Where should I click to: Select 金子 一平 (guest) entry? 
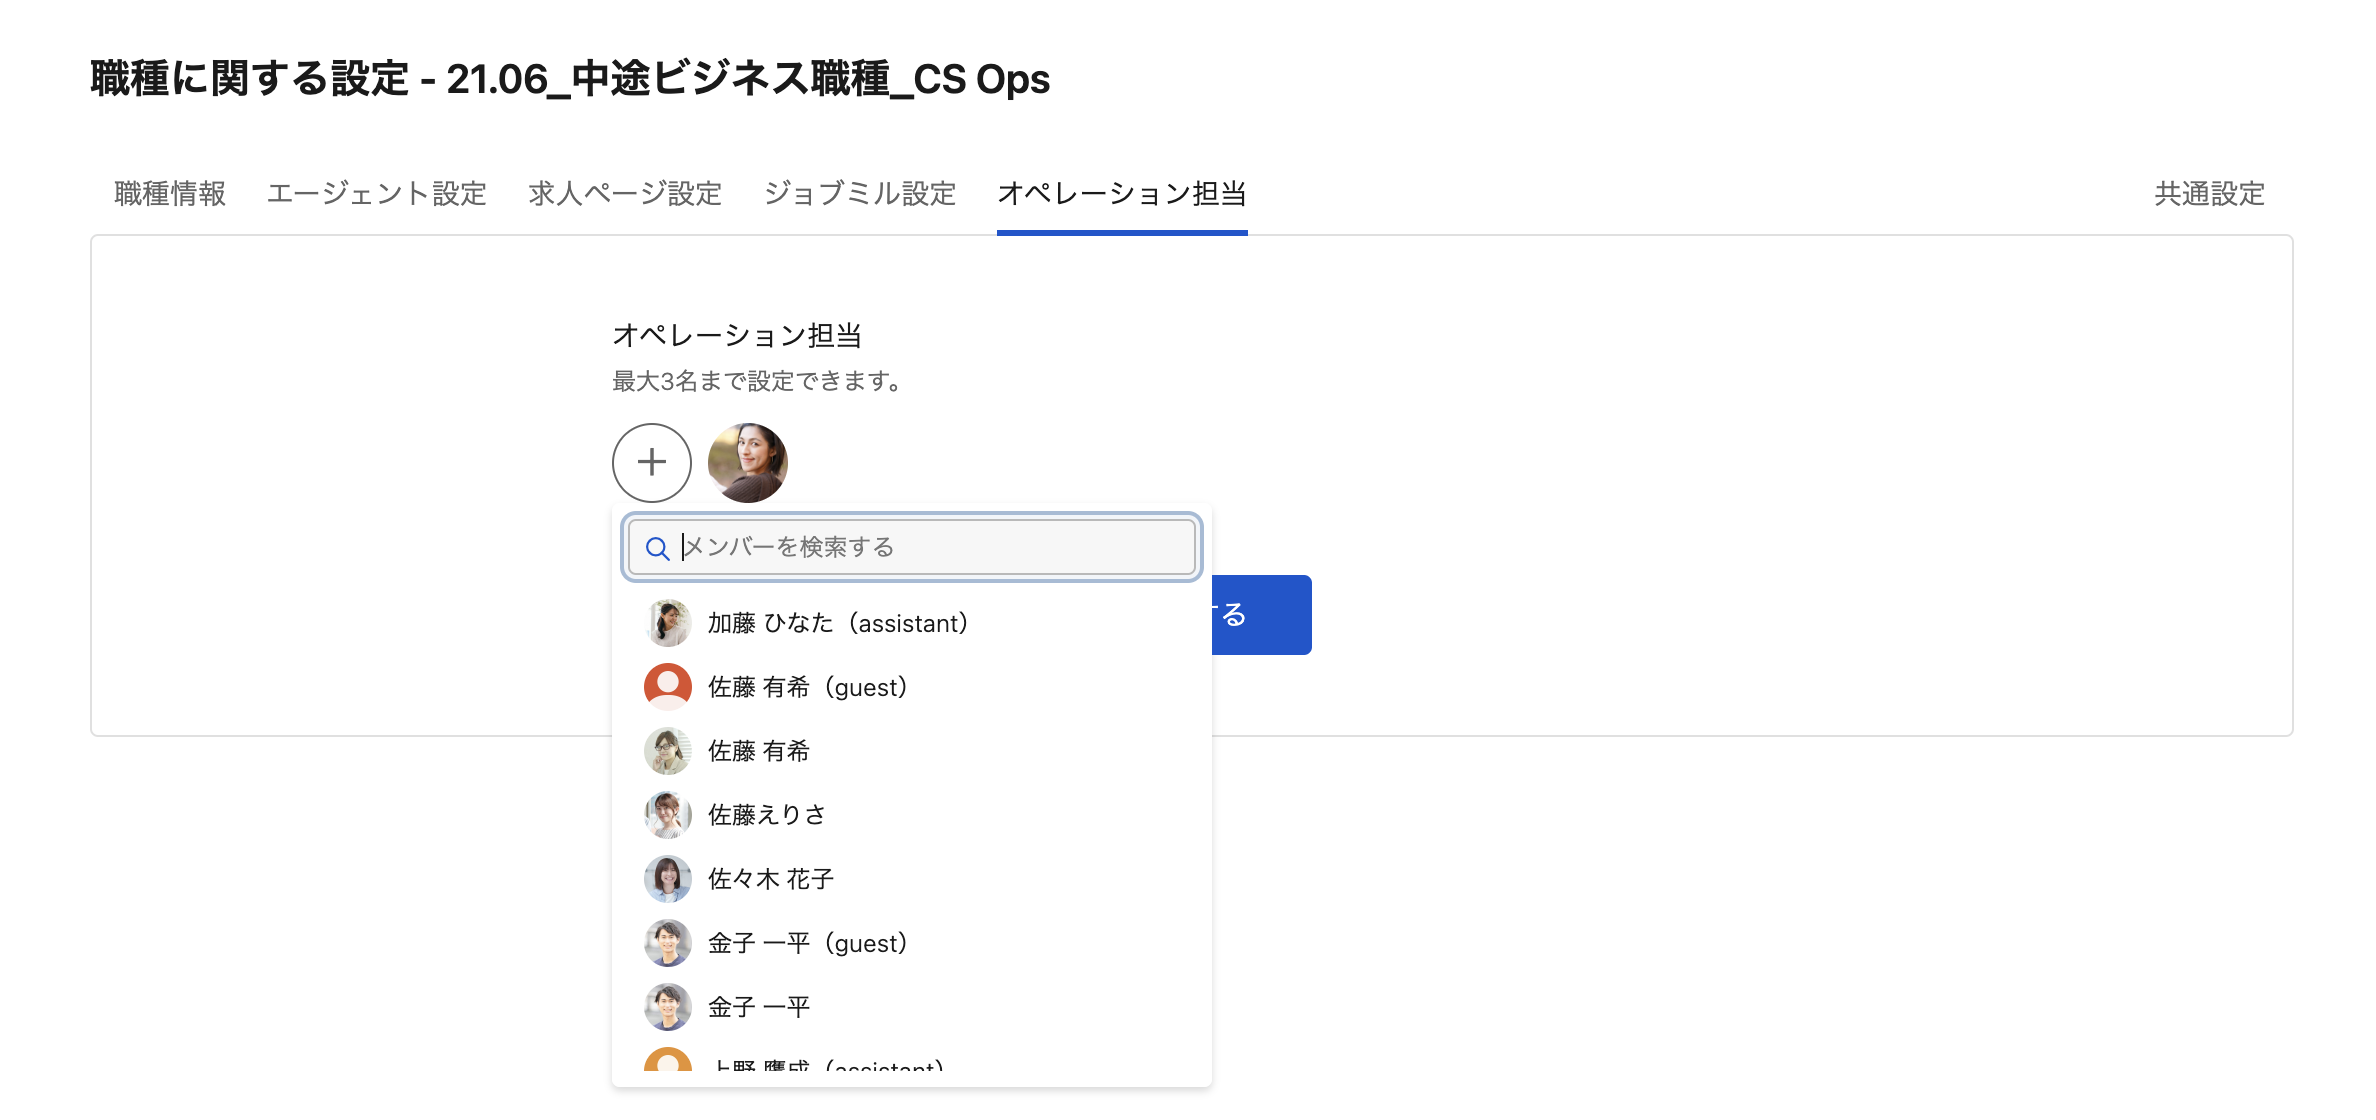click(x=807, y=943)
